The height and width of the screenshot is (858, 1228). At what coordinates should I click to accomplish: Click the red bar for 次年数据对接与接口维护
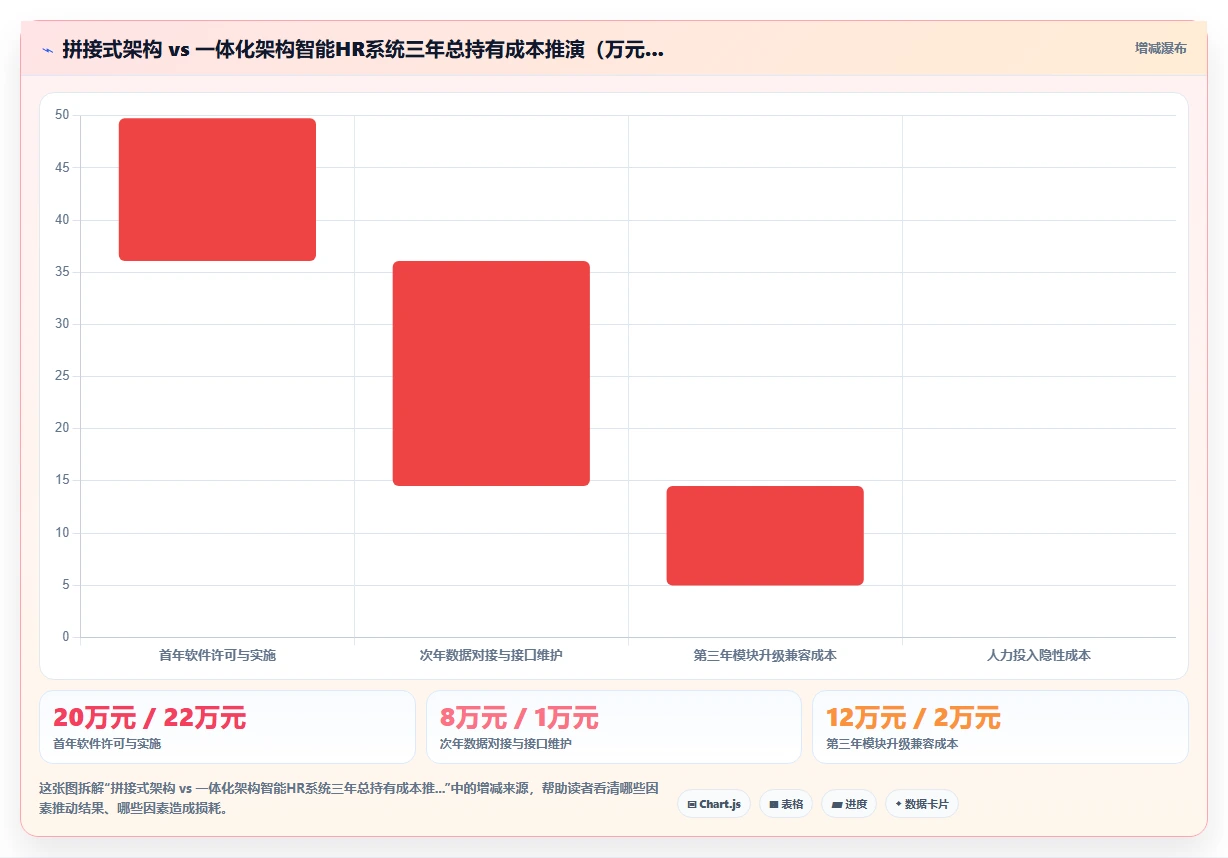coord(491,373)
